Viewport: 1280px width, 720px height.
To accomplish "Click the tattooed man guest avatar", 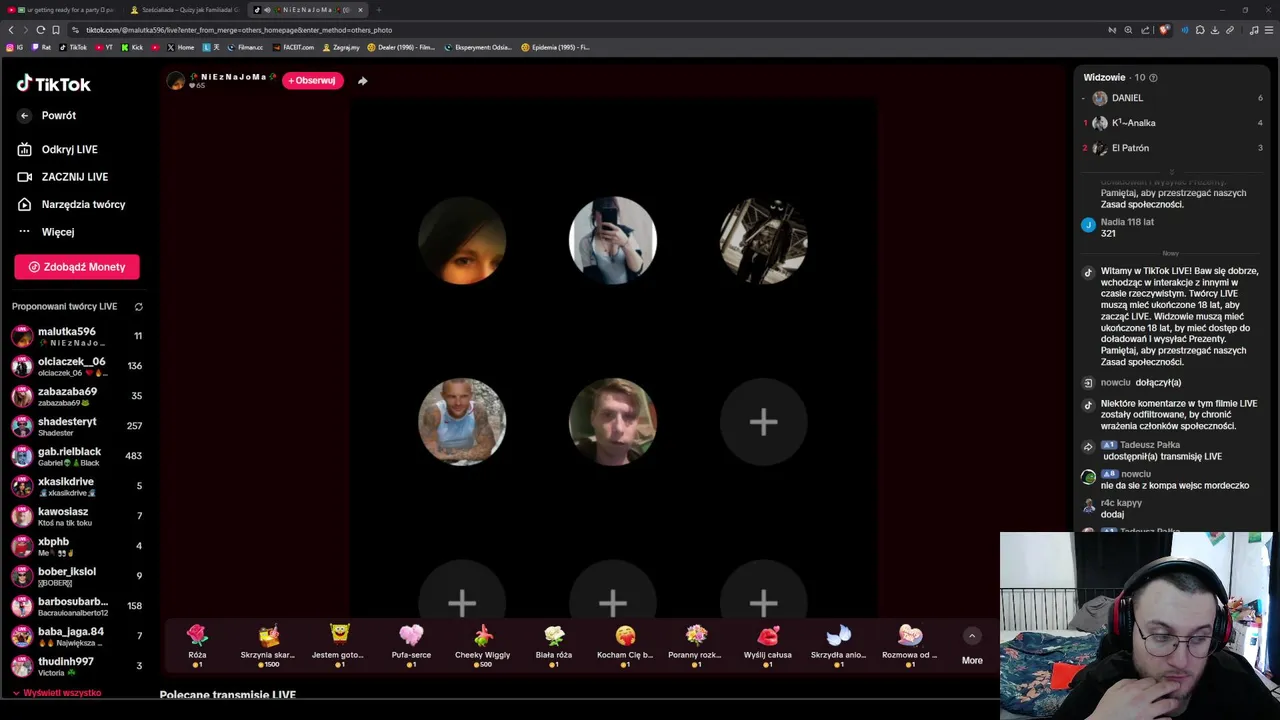I will pos(462,422).
